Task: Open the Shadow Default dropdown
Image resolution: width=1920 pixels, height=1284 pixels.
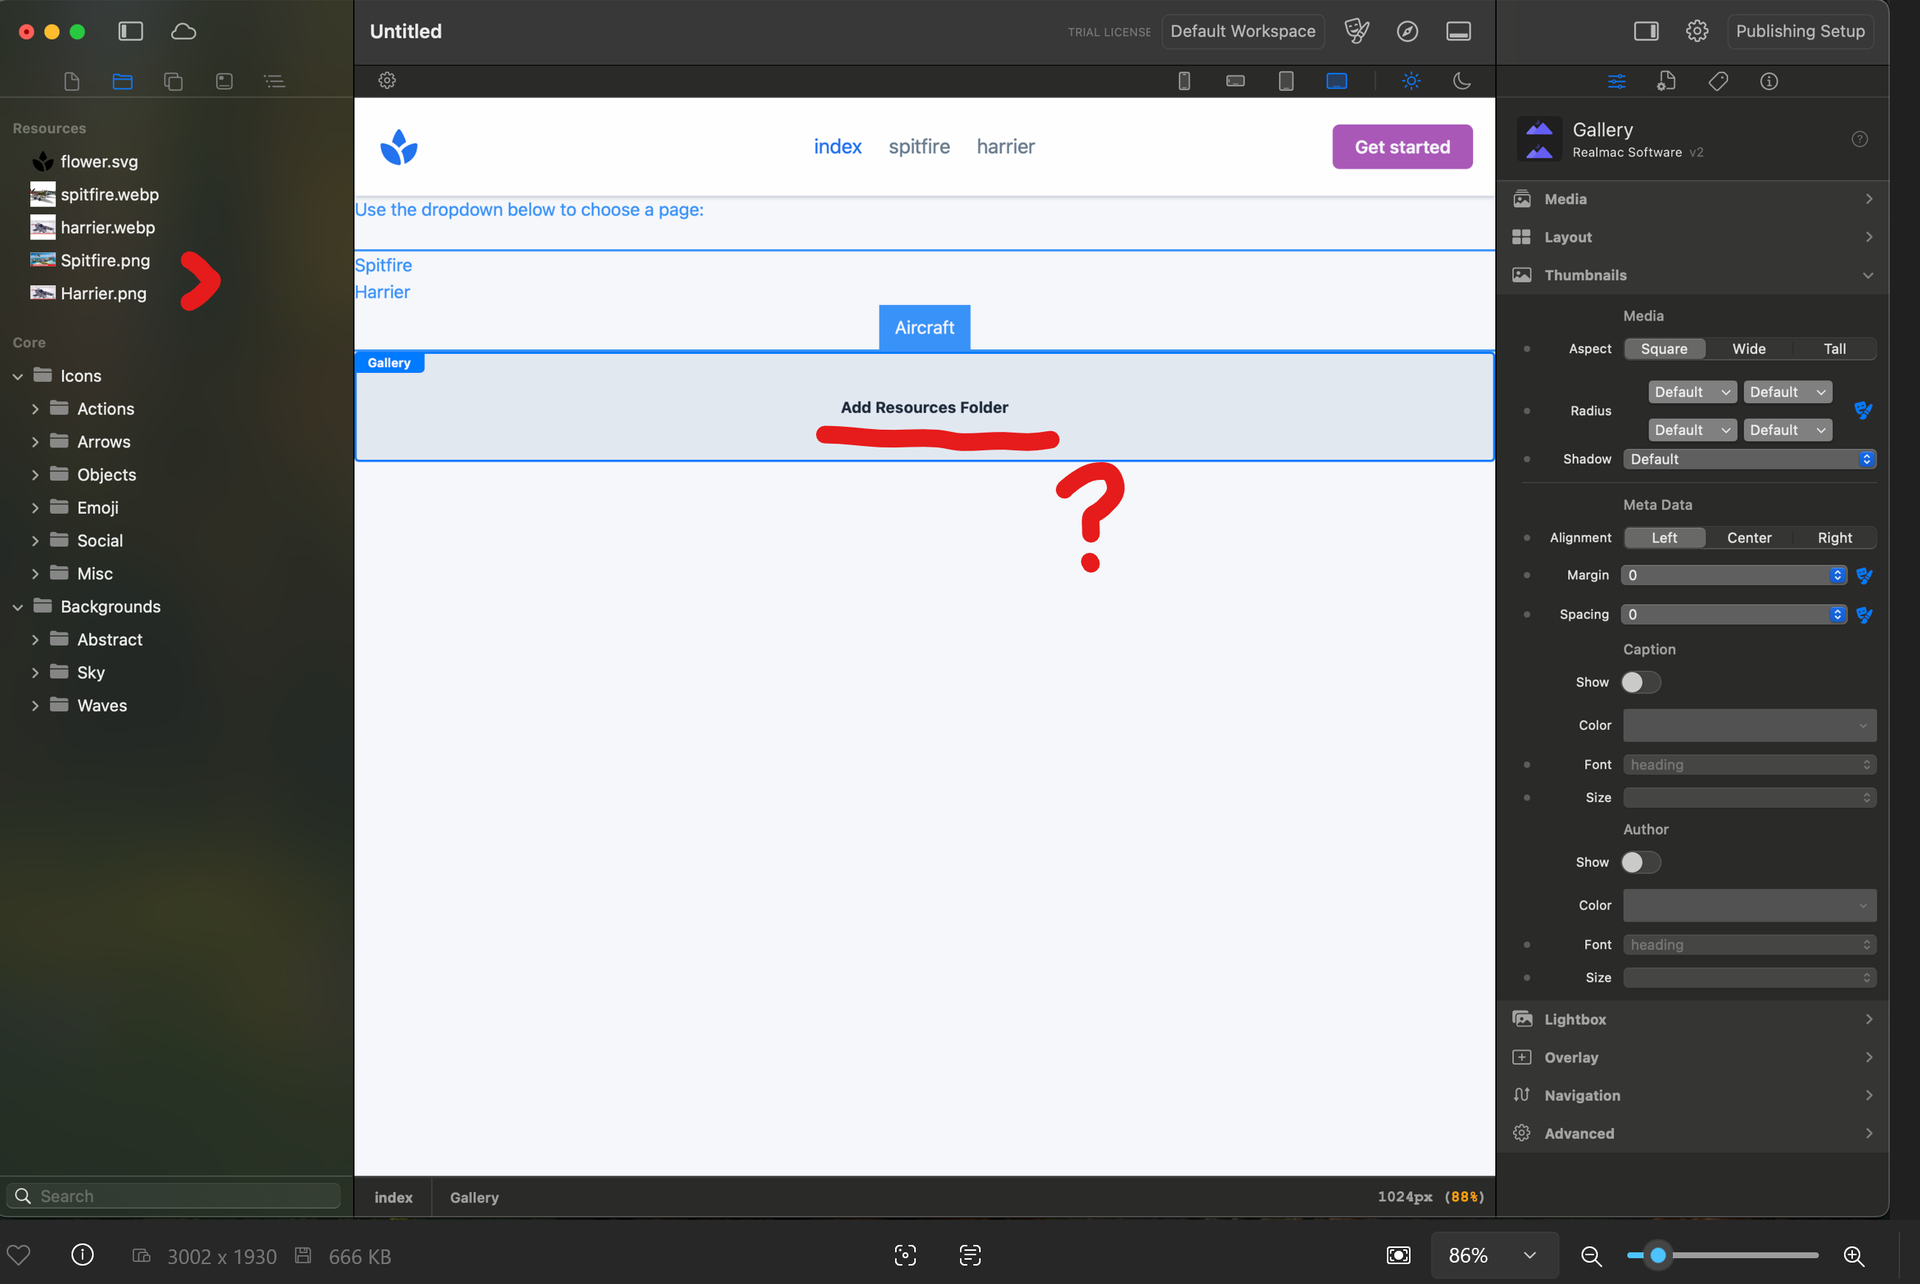Action: (x=1748, y=459)
